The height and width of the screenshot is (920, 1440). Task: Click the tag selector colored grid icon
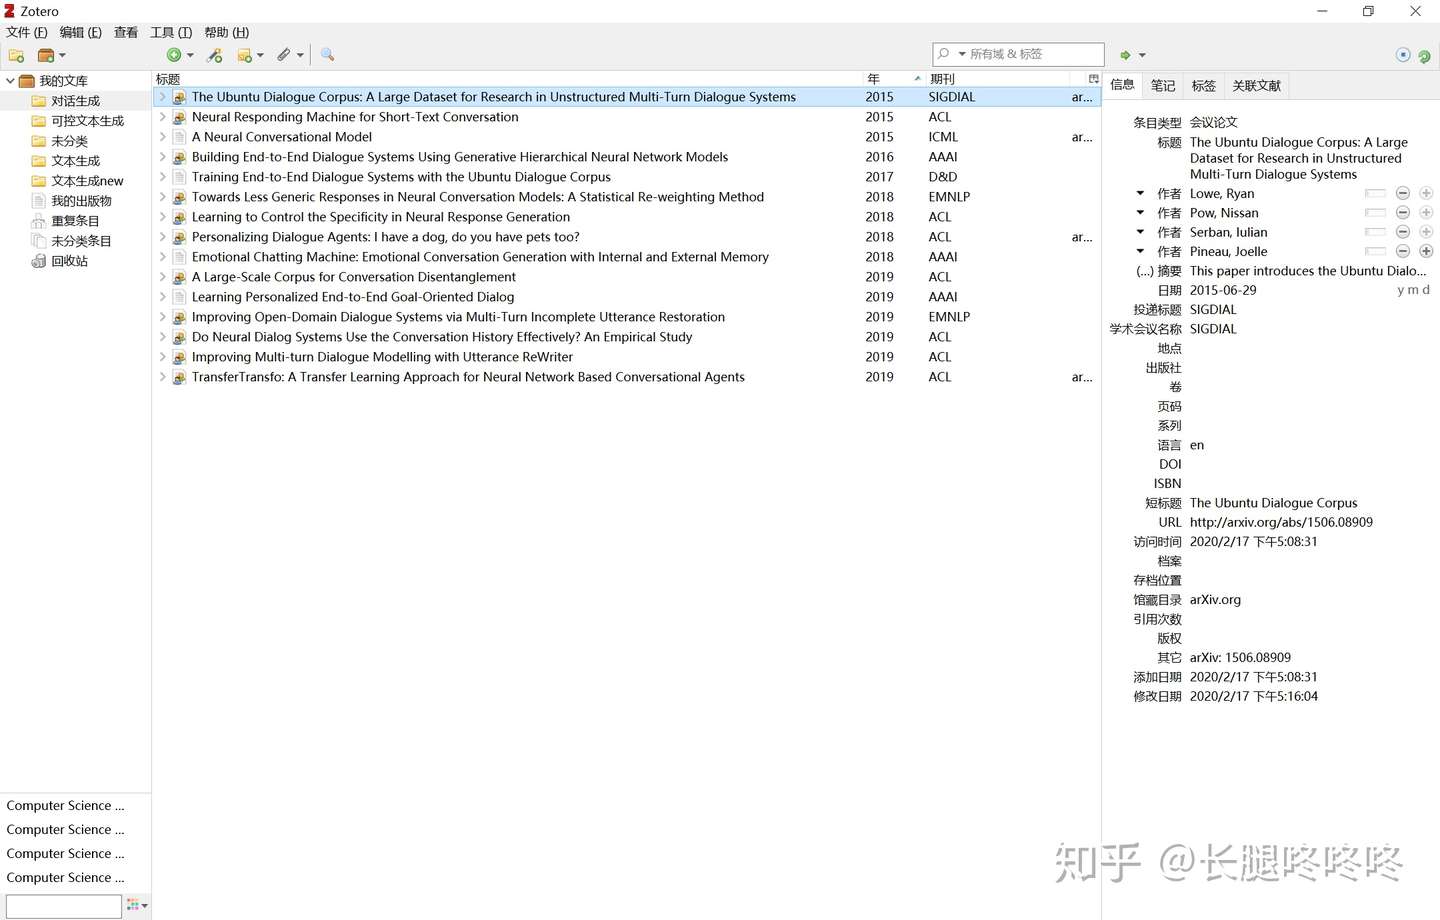(133, 905)
